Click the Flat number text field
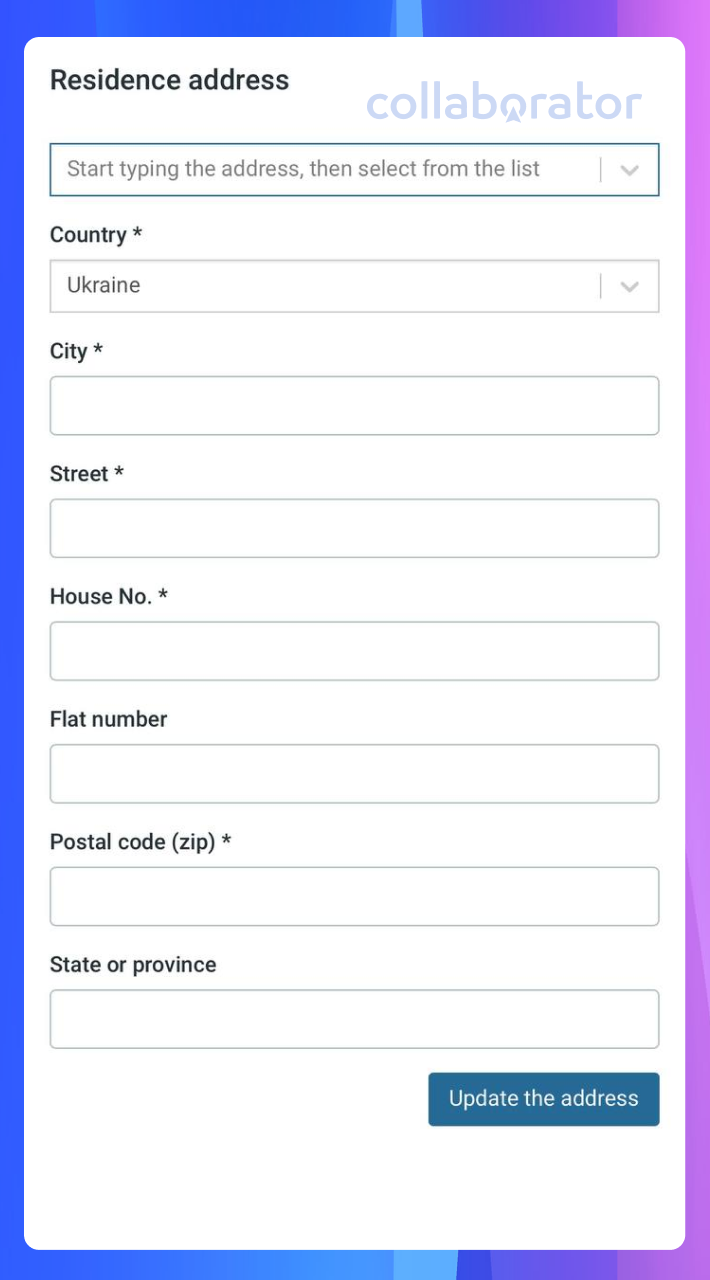The width and height of the screenshot is (710, 1280). tap(354, 774)
